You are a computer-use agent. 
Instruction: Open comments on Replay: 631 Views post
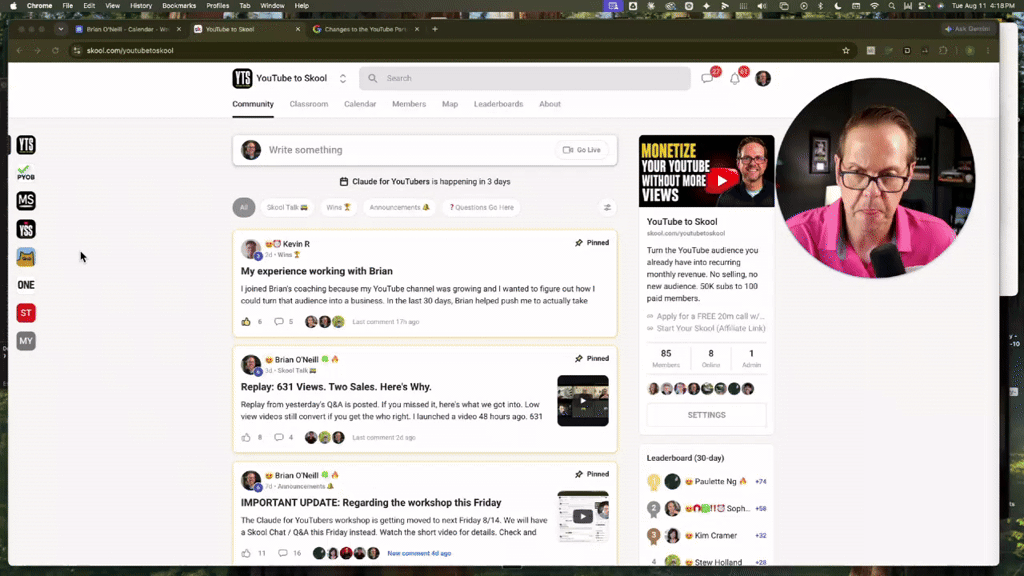[x=279, y=438]
